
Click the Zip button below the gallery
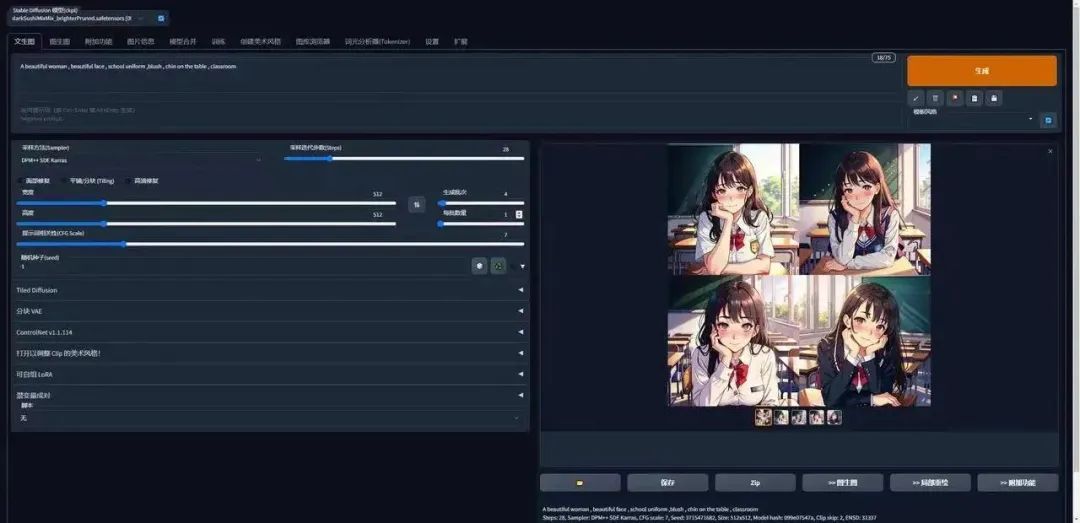[755, 482]
